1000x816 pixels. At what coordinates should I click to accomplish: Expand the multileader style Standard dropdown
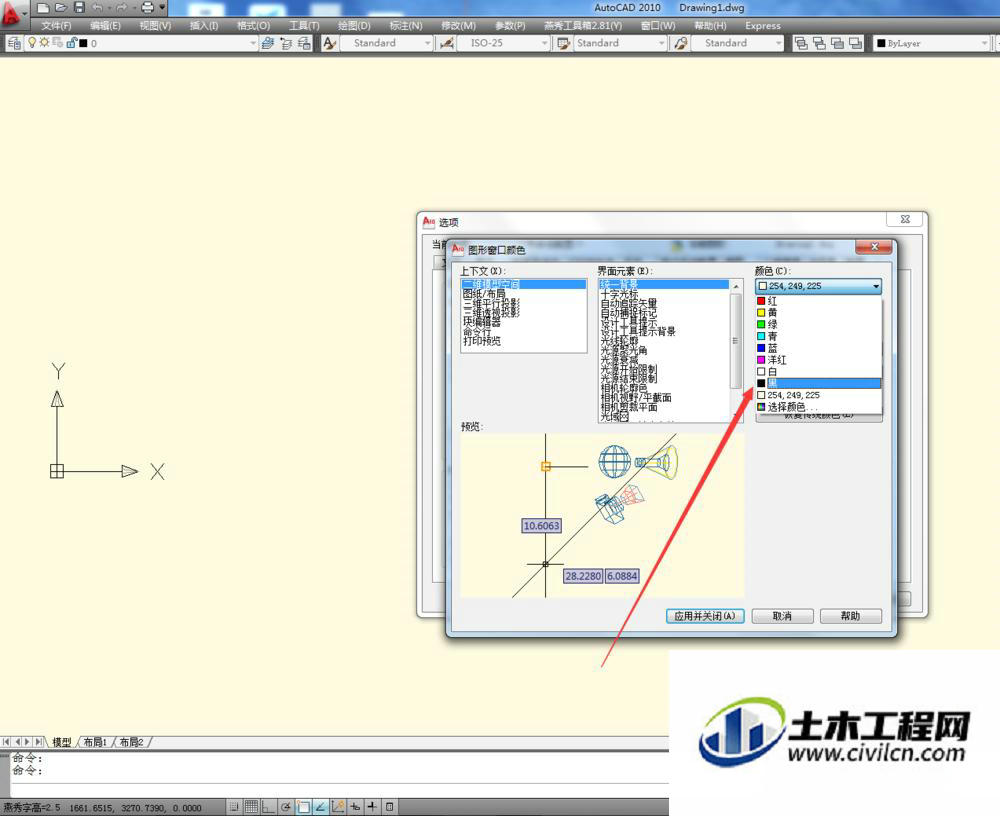(x=779, y=43)
